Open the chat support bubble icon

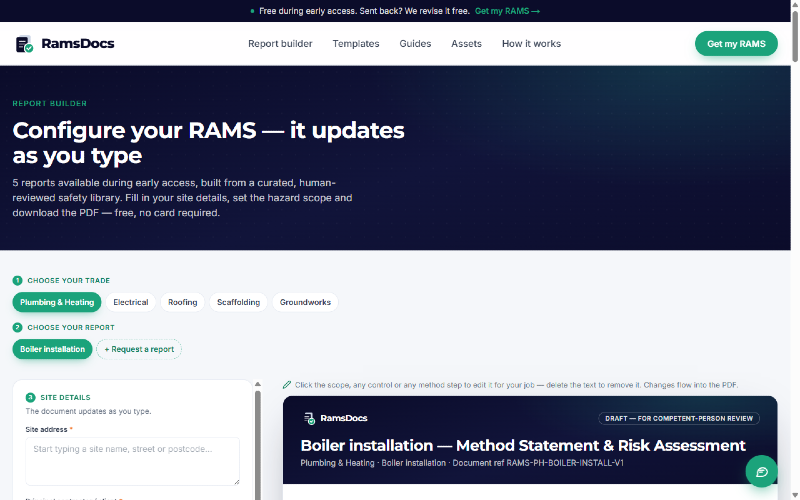761,471
